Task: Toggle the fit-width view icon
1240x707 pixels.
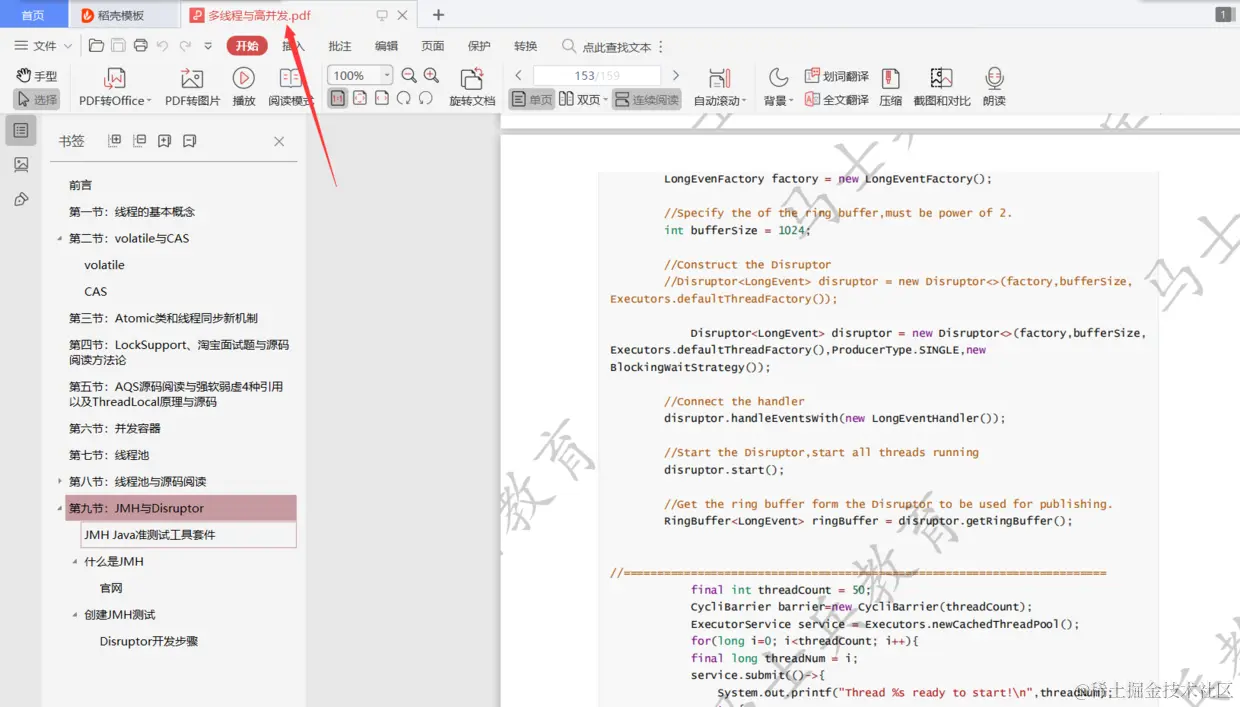Action: (x=382, y=98)
